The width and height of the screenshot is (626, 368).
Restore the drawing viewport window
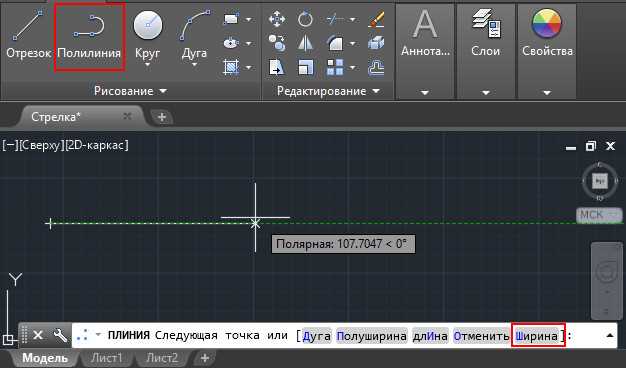click(x=590, y=146)
